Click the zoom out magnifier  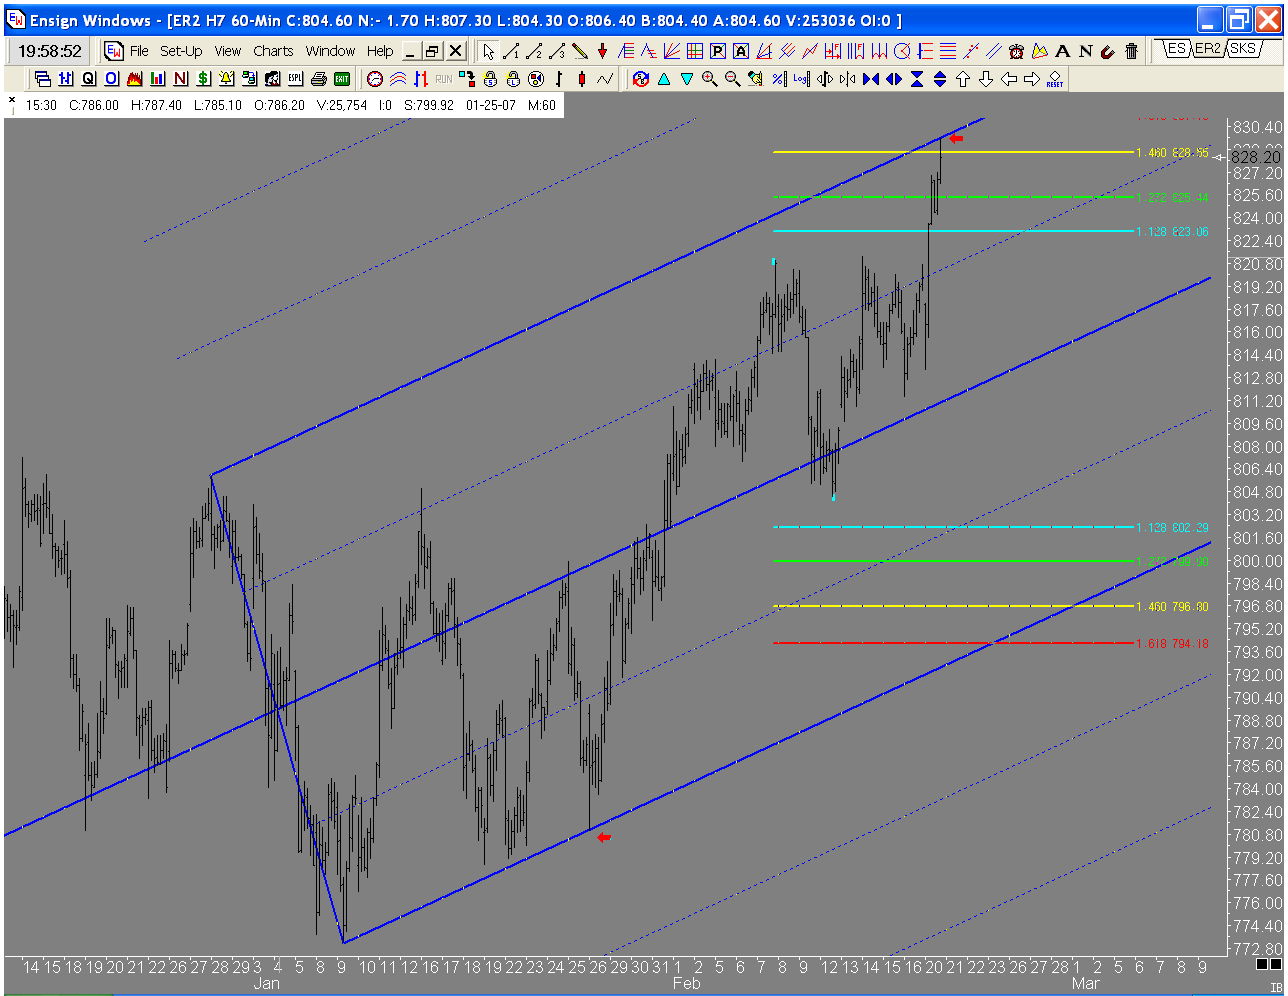733,79
